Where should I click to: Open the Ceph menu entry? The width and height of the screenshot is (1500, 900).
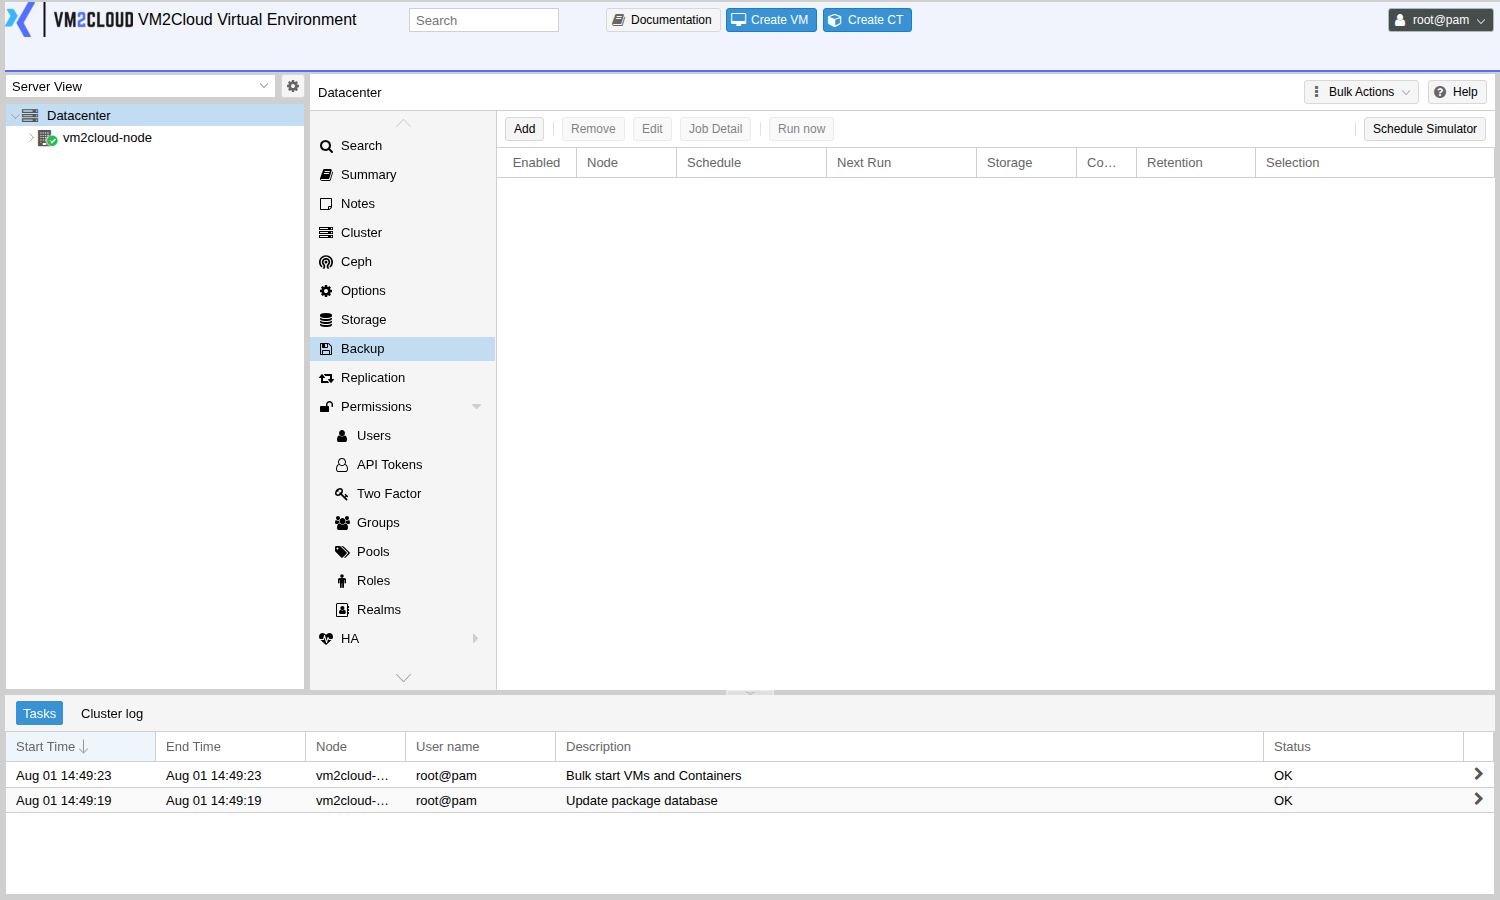point(402,262)
